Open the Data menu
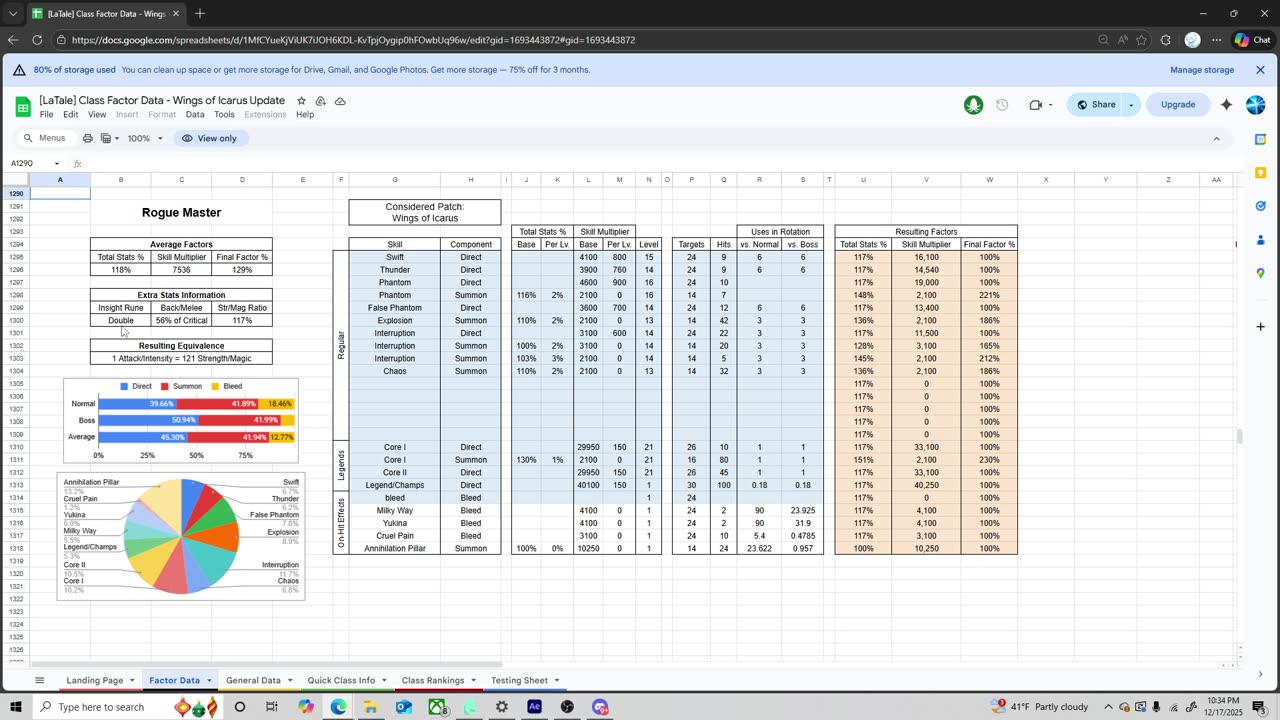Viewport: 1280px width, 720px height. coord(194,115)
